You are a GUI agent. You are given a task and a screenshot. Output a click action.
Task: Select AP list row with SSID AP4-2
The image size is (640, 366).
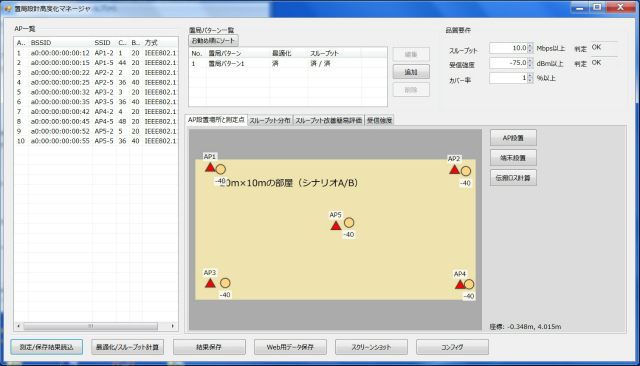(96, 112)
